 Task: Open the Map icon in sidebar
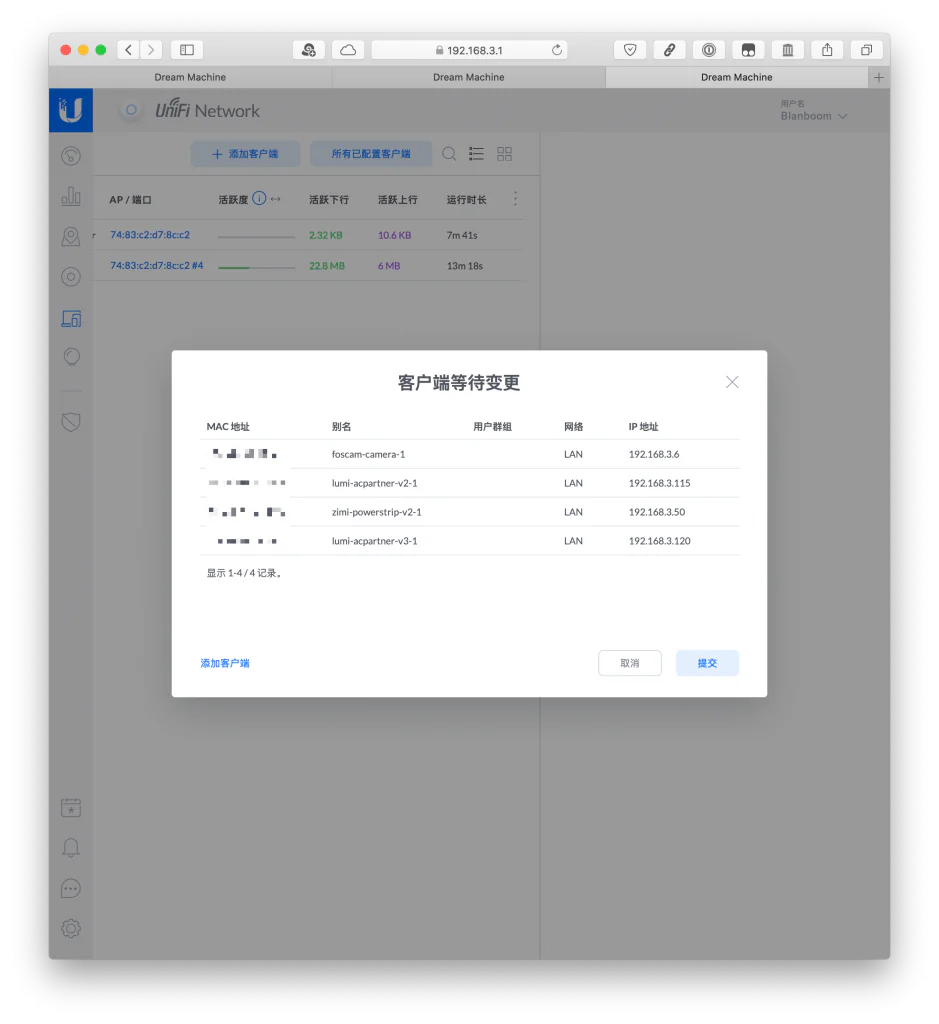[71, 236]
